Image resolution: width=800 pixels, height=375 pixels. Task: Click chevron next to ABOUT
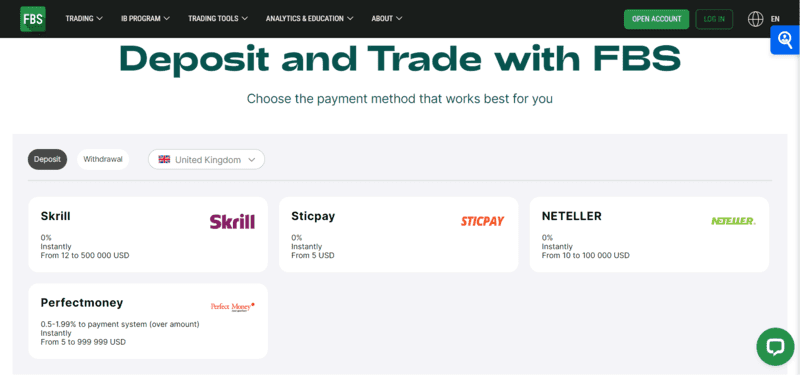click(x=399, y=19)
